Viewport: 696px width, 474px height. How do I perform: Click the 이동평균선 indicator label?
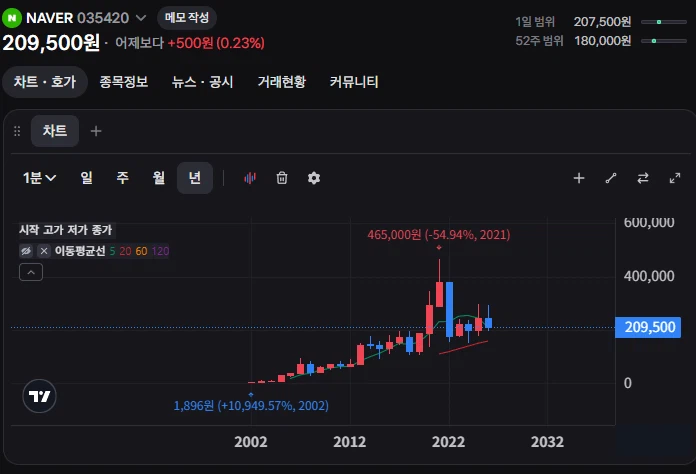click(80, 251)
